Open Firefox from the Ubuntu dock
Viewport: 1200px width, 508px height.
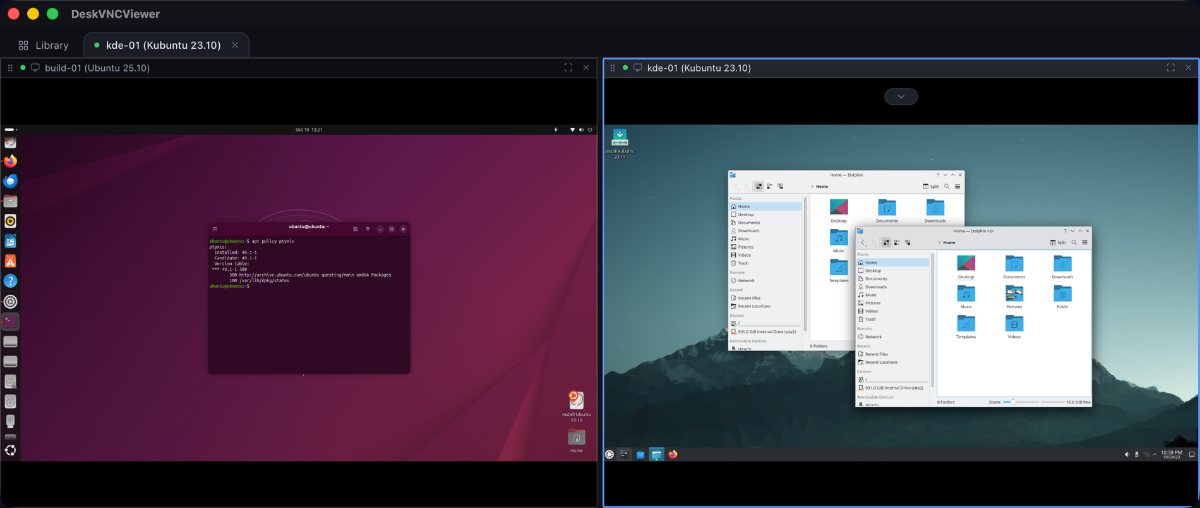point(10,160)
